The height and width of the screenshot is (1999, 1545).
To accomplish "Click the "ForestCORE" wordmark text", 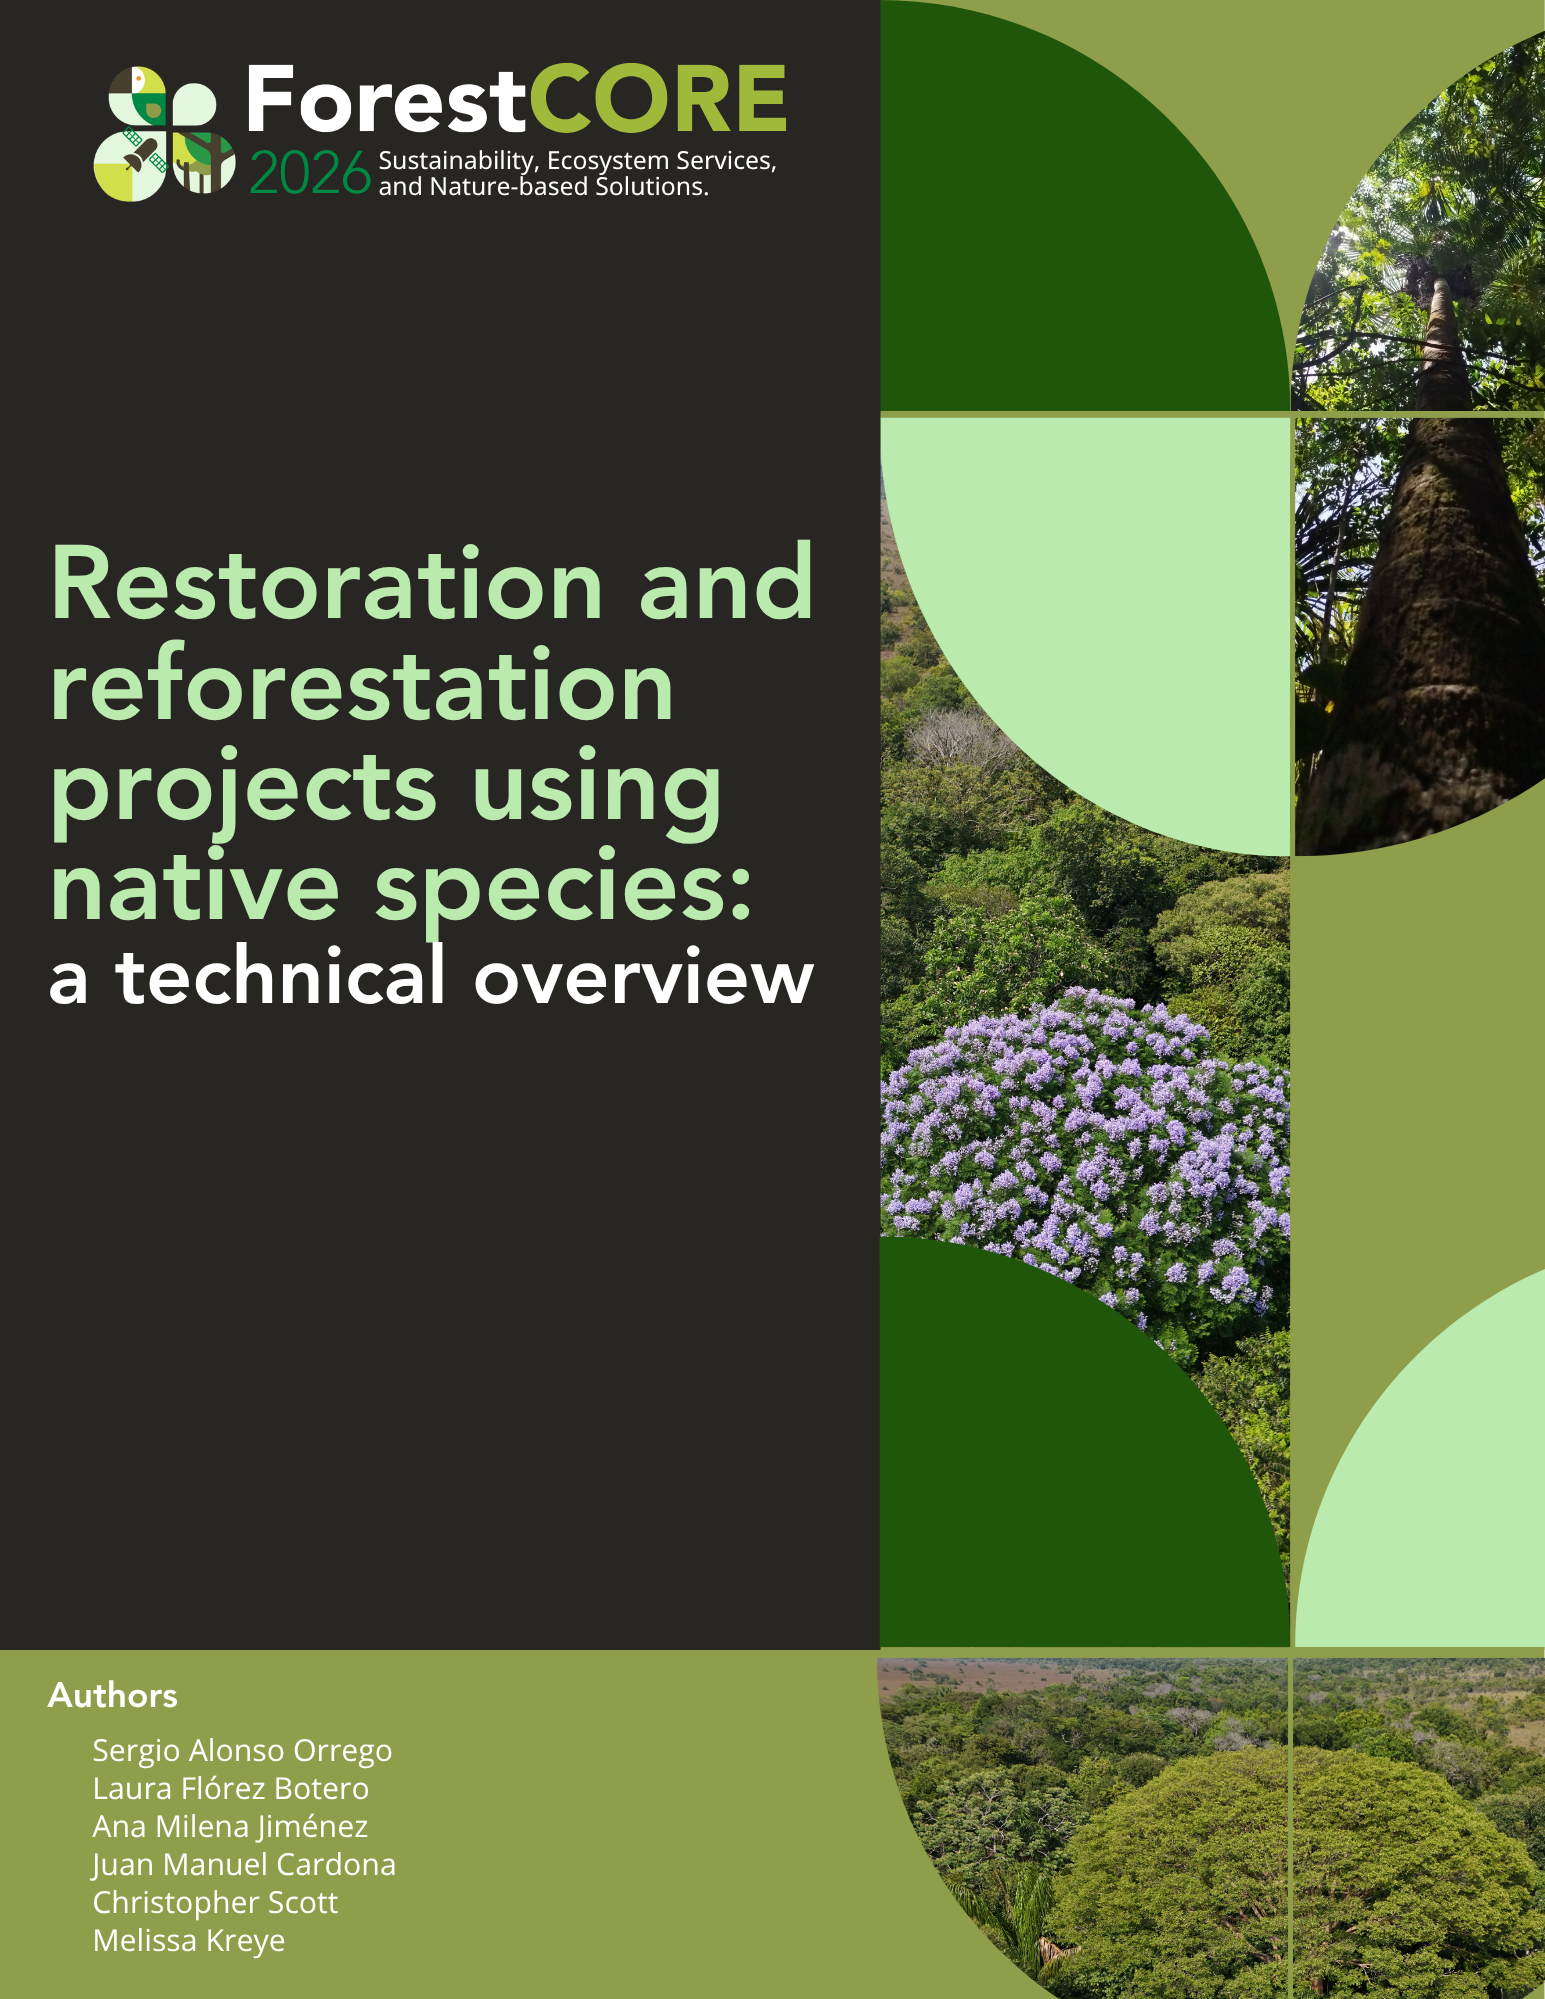I will point(516,99).
